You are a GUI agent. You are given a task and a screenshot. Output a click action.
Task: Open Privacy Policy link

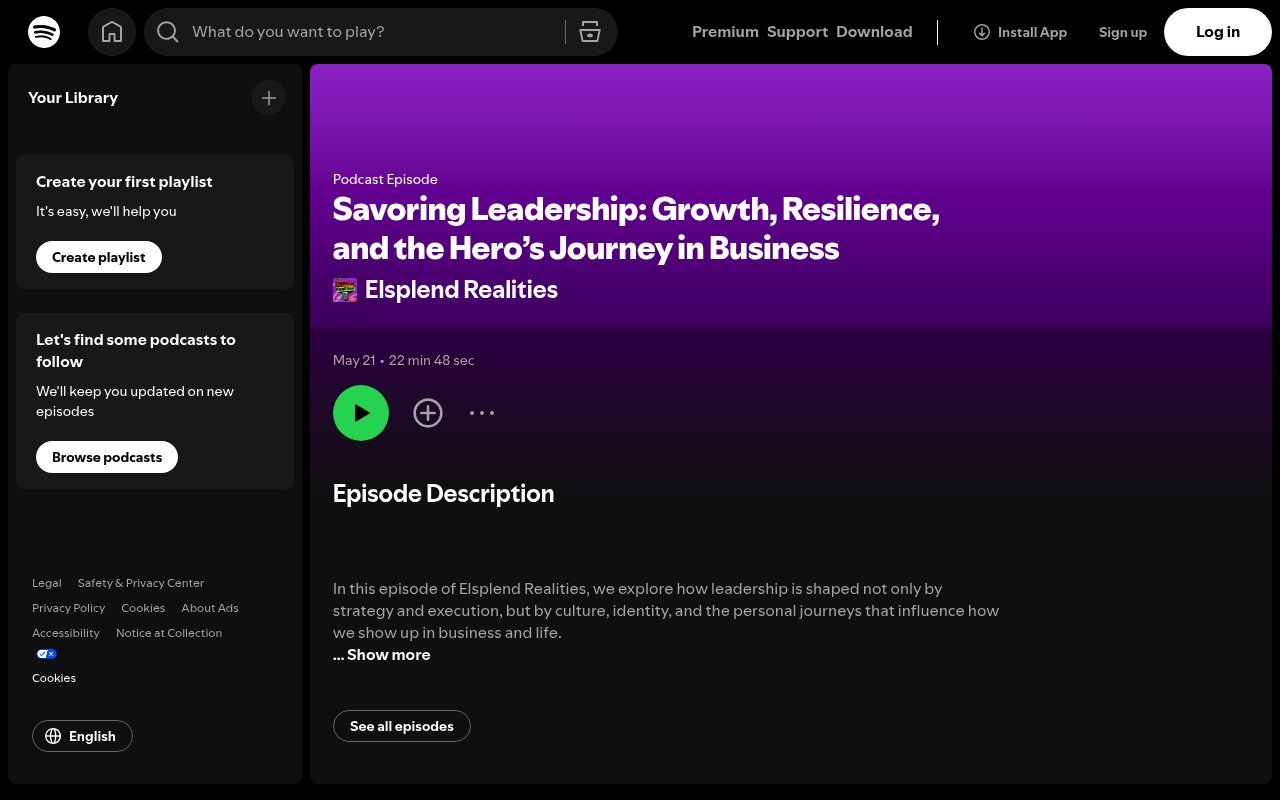[x=68, y=608]
